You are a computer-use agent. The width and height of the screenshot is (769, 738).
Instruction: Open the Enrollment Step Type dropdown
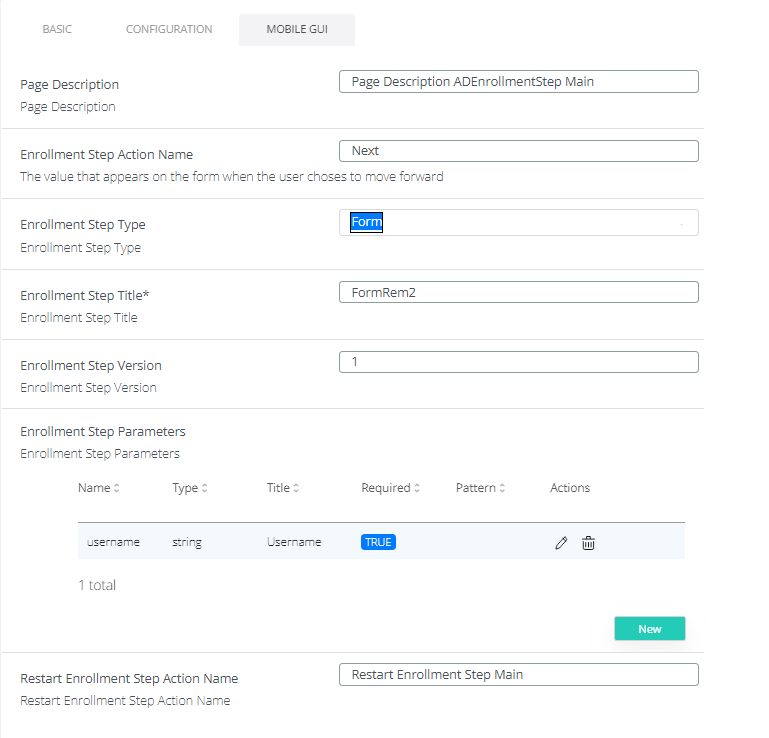point(518,222)
